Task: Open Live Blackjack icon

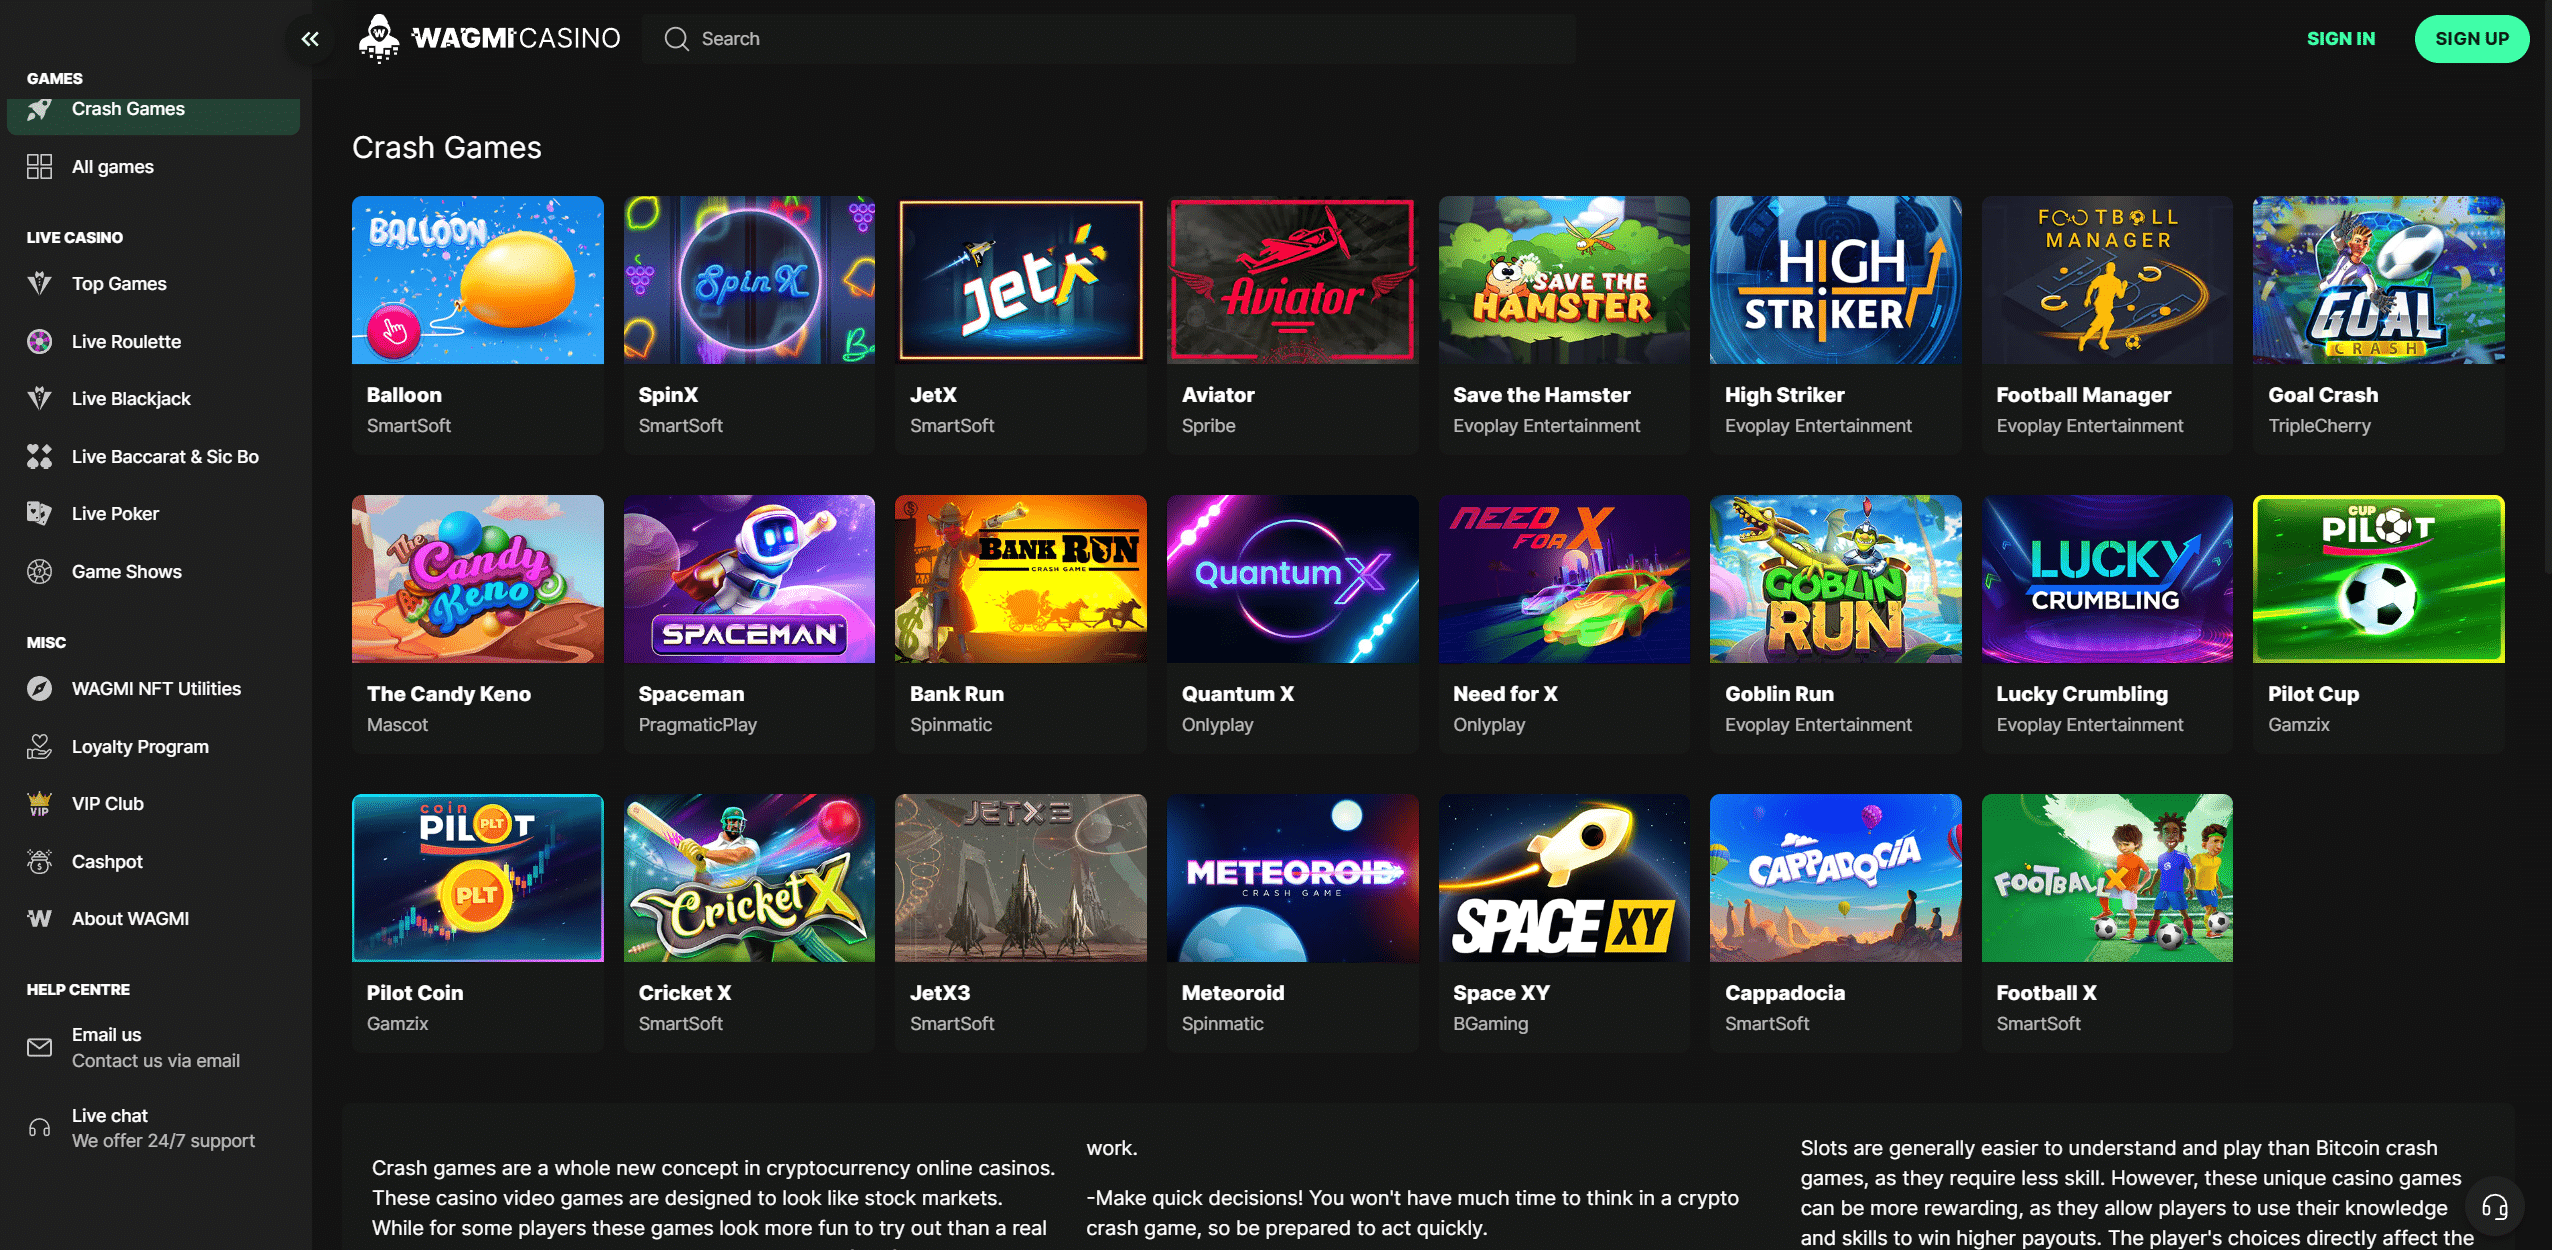Action: [39, 399]
